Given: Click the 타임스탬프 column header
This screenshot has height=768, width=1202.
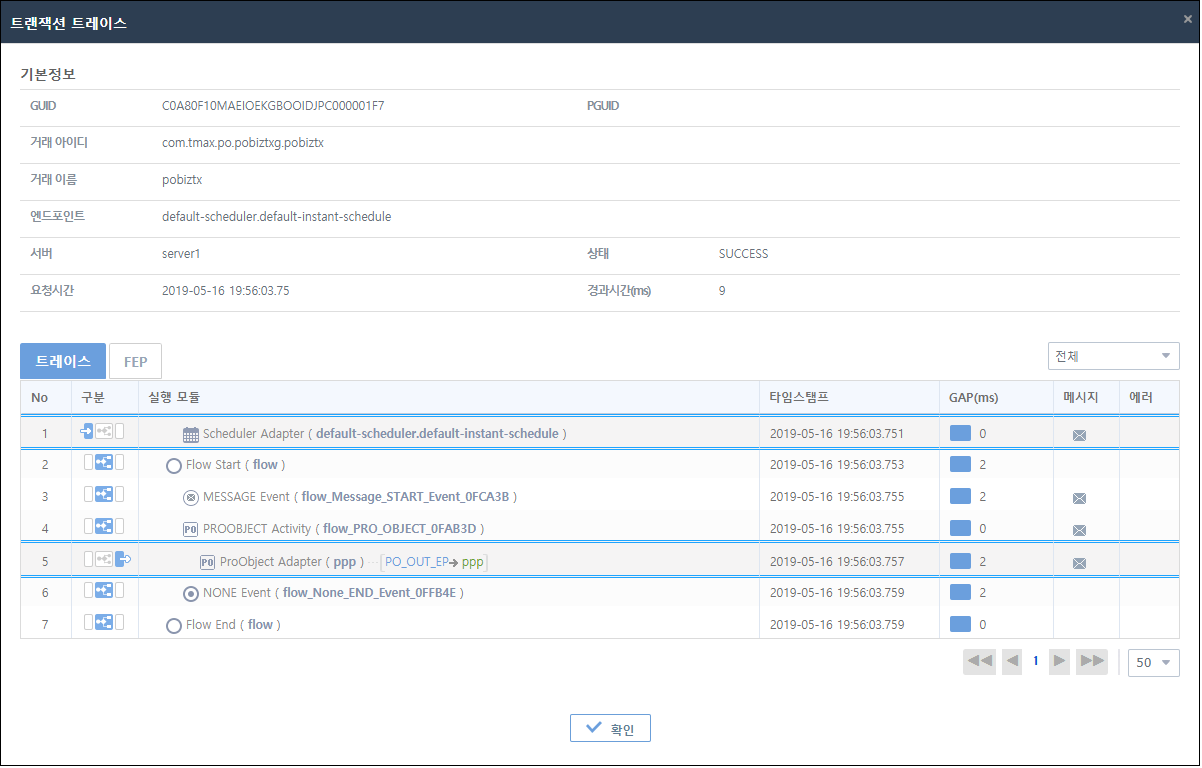Looking at the screenshot, I should (x=849, y=398).
